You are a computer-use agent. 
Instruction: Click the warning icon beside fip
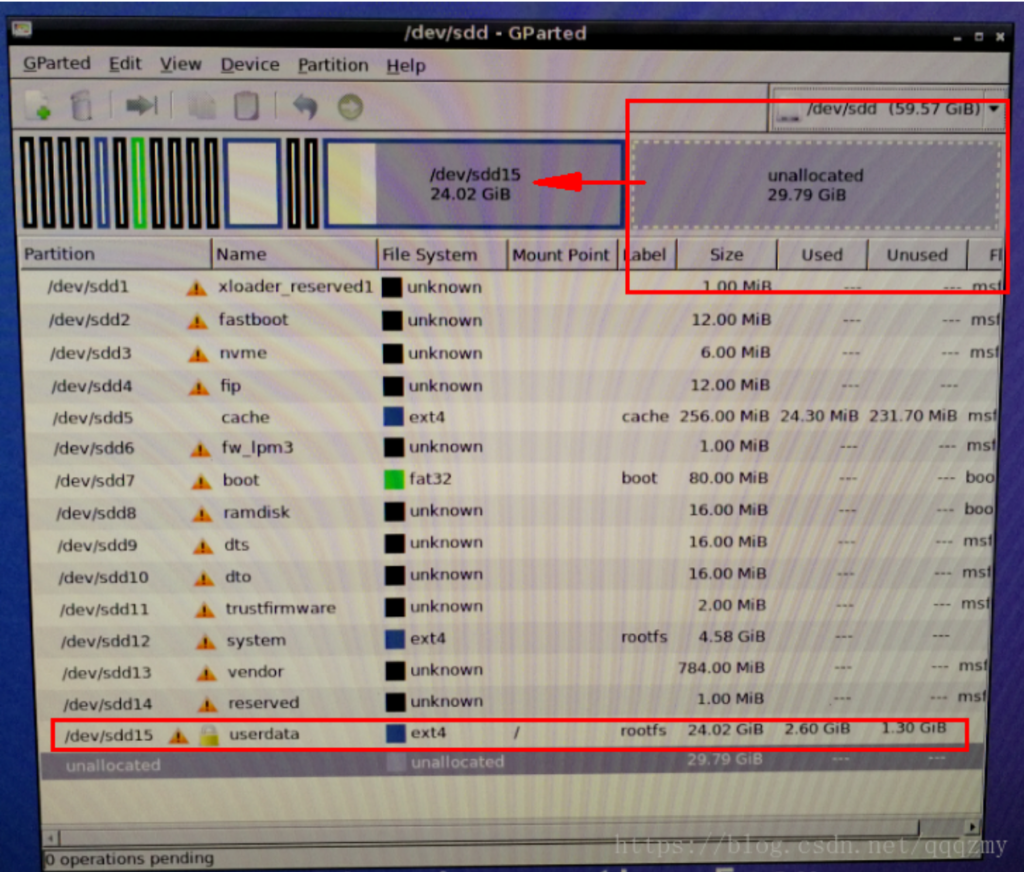[199, 387]
